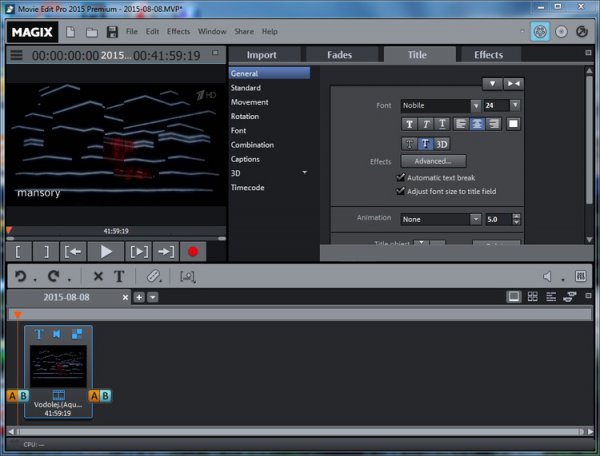Open the Nobile font dropdown
The height and width of the screenshot is (456, 600).
(x=476, y=106)
